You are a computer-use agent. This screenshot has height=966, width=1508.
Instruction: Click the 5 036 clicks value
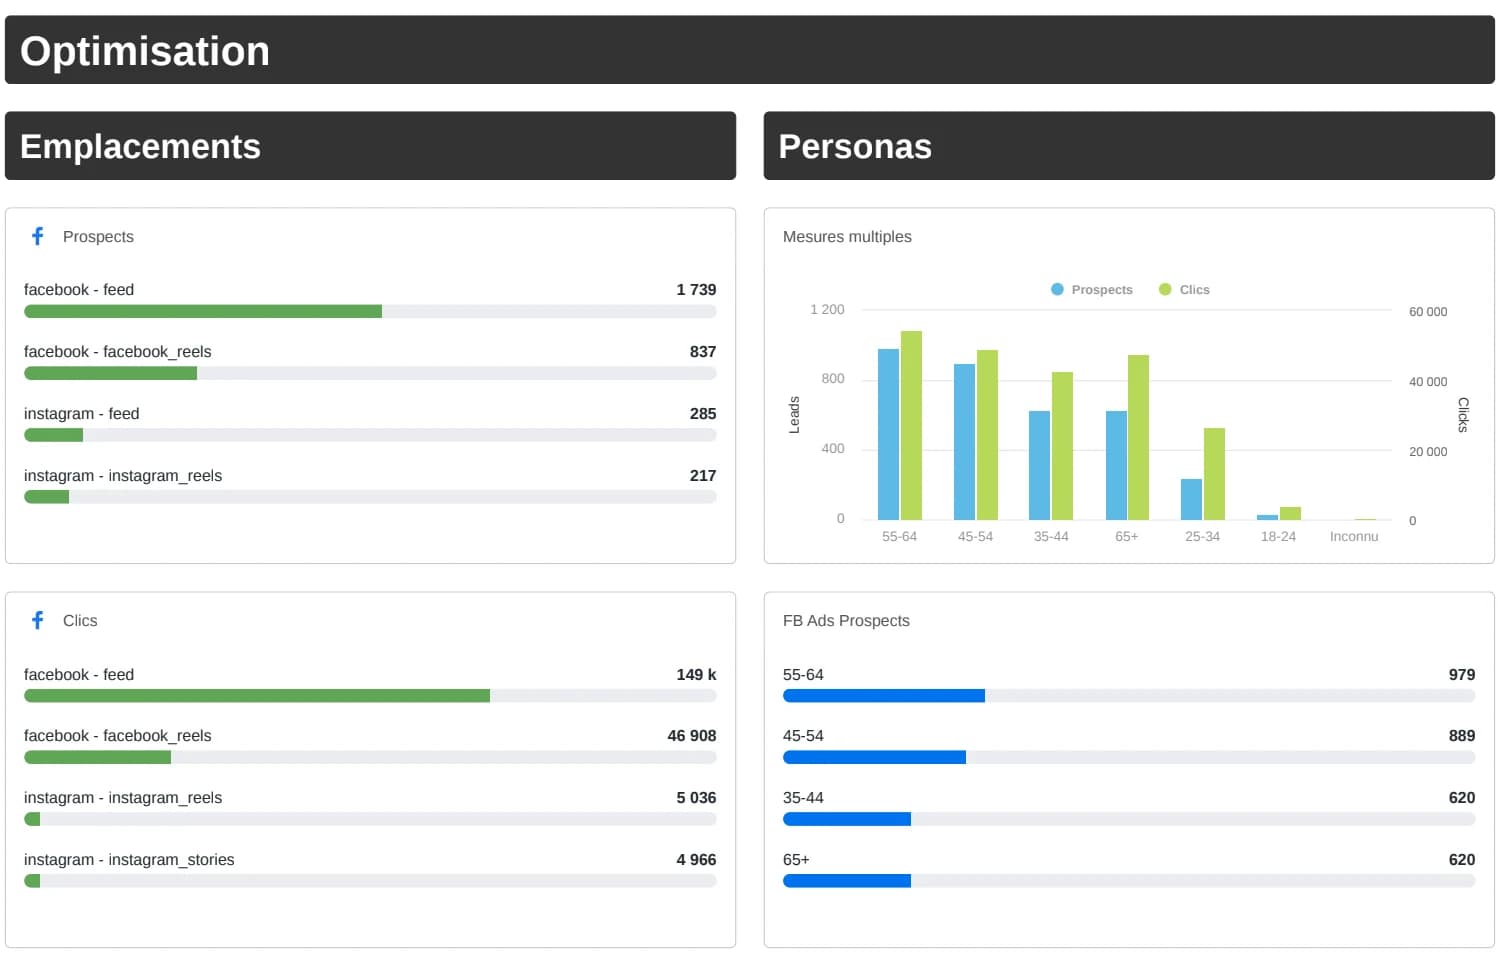point(696,797)
